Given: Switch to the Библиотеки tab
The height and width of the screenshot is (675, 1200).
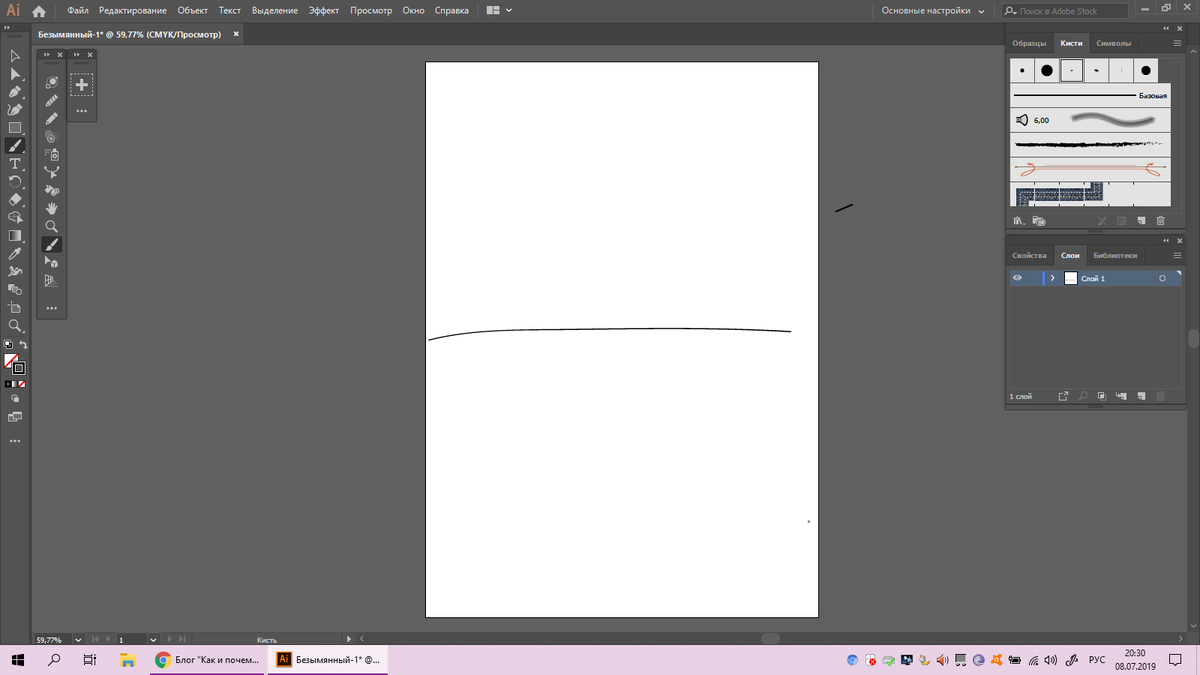Looking at the screenshot, I should point(1115,255).
